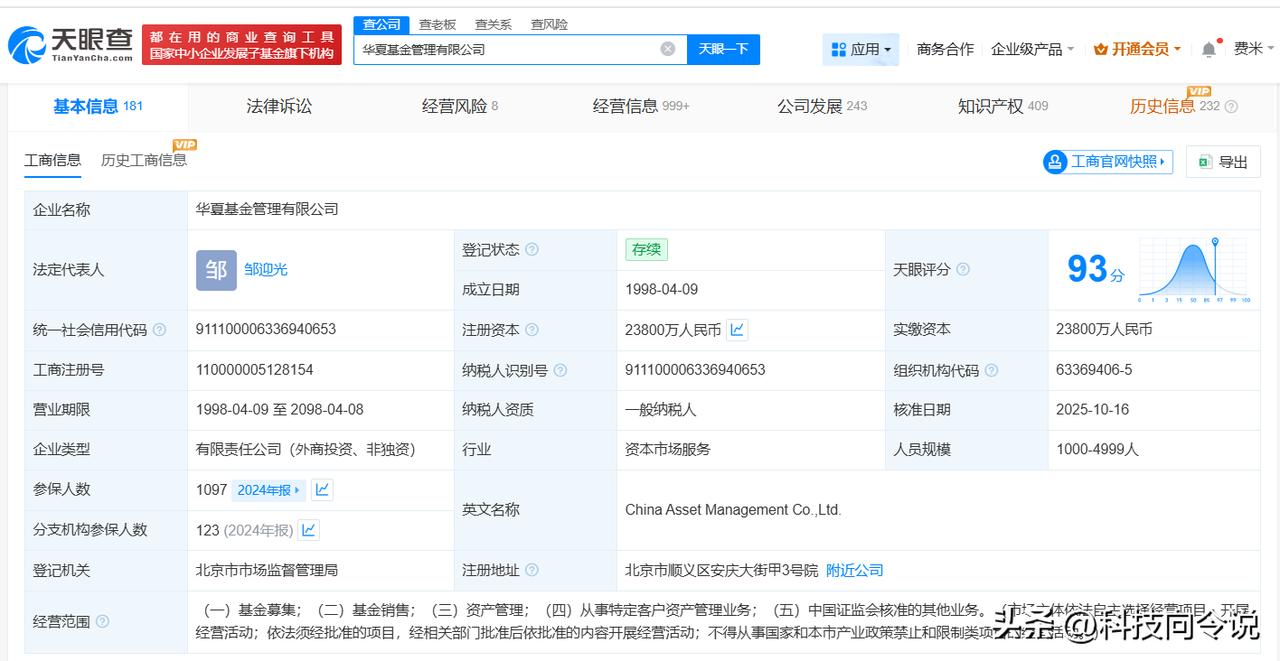Click the 成立日期 value 1998-04-09
The image size is (1280, 661).
tap(662, 289)
